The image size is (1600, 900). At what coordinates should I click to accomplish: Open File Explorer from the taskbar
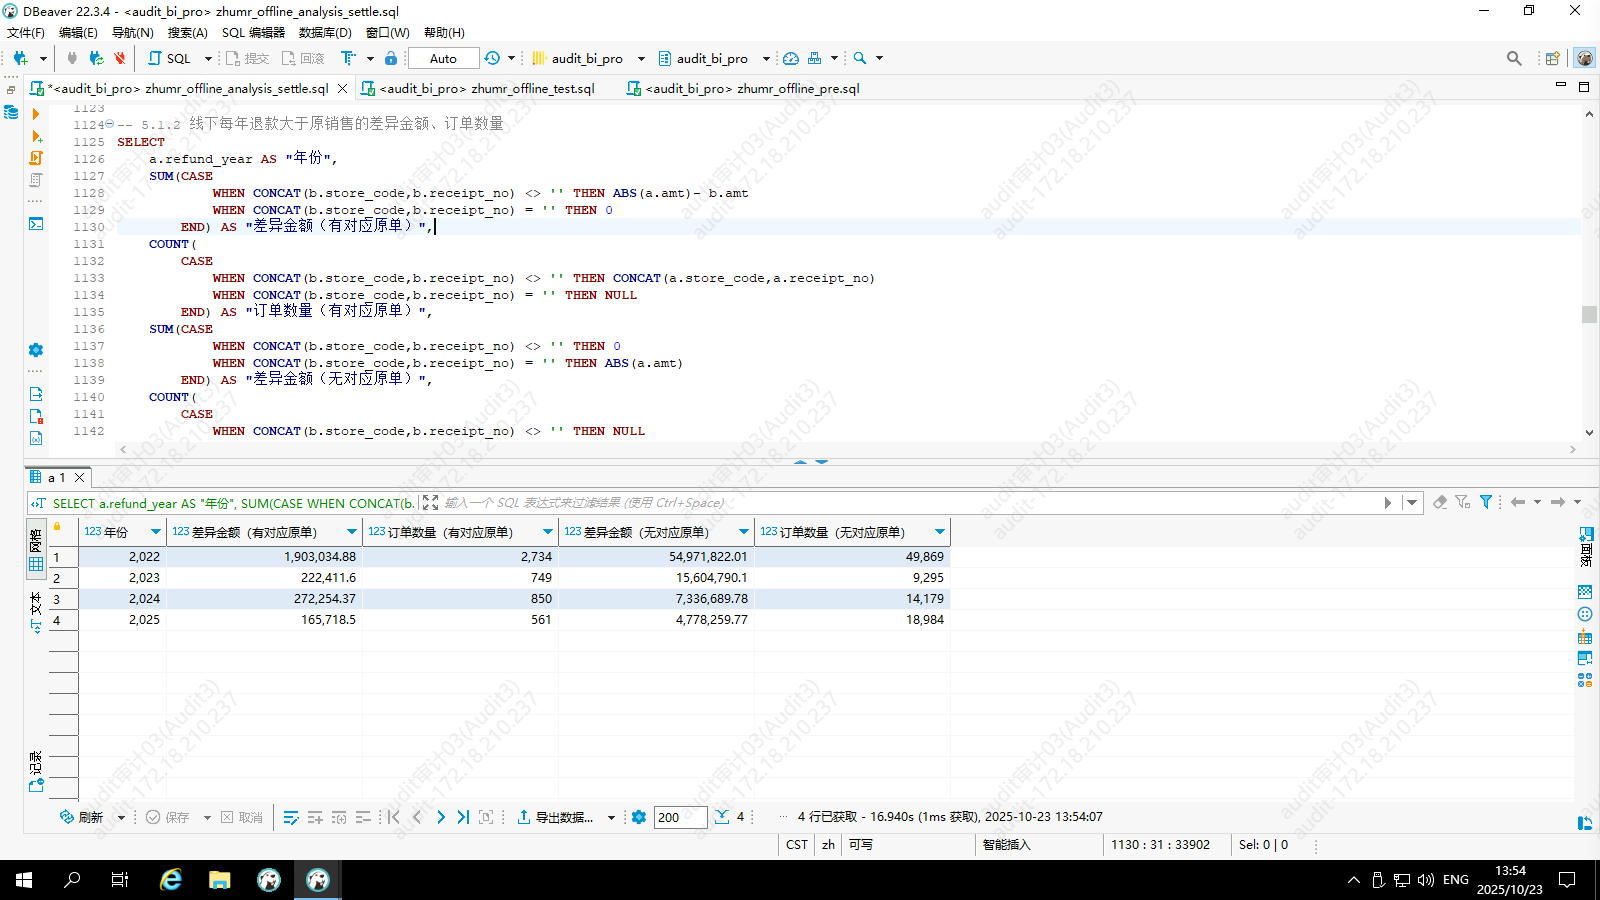[x=220, y=880]
